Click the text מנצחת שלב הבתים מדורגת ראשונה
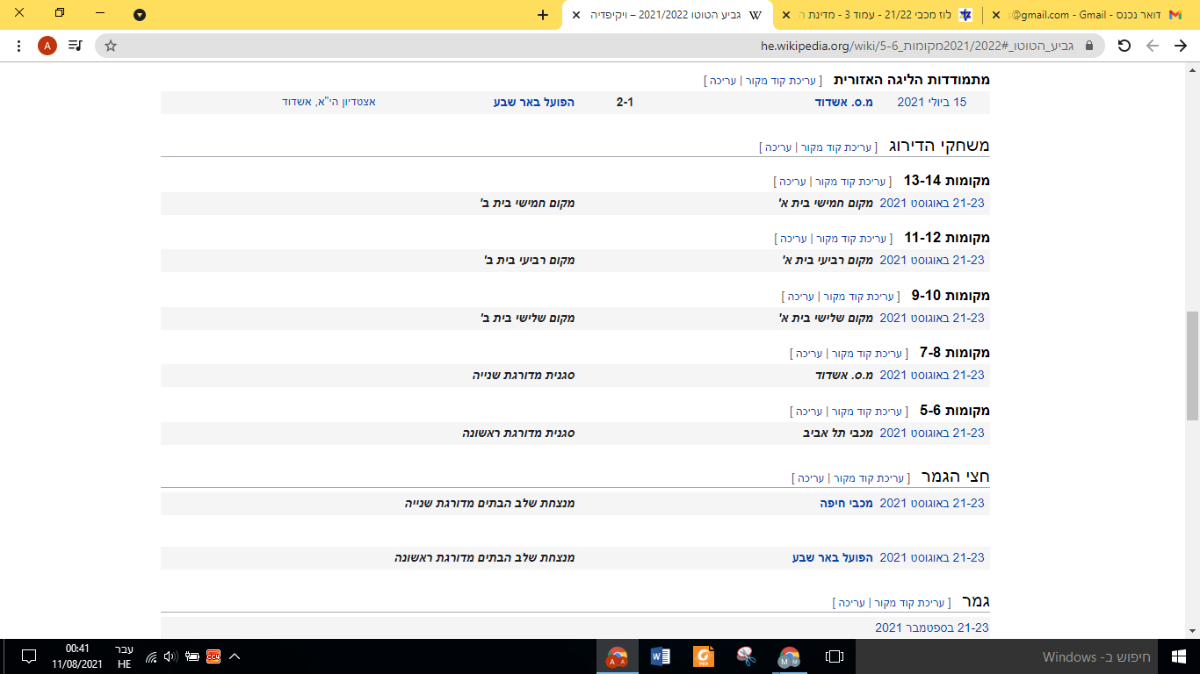The image size is (1200, 674). [x=484, y=557]
